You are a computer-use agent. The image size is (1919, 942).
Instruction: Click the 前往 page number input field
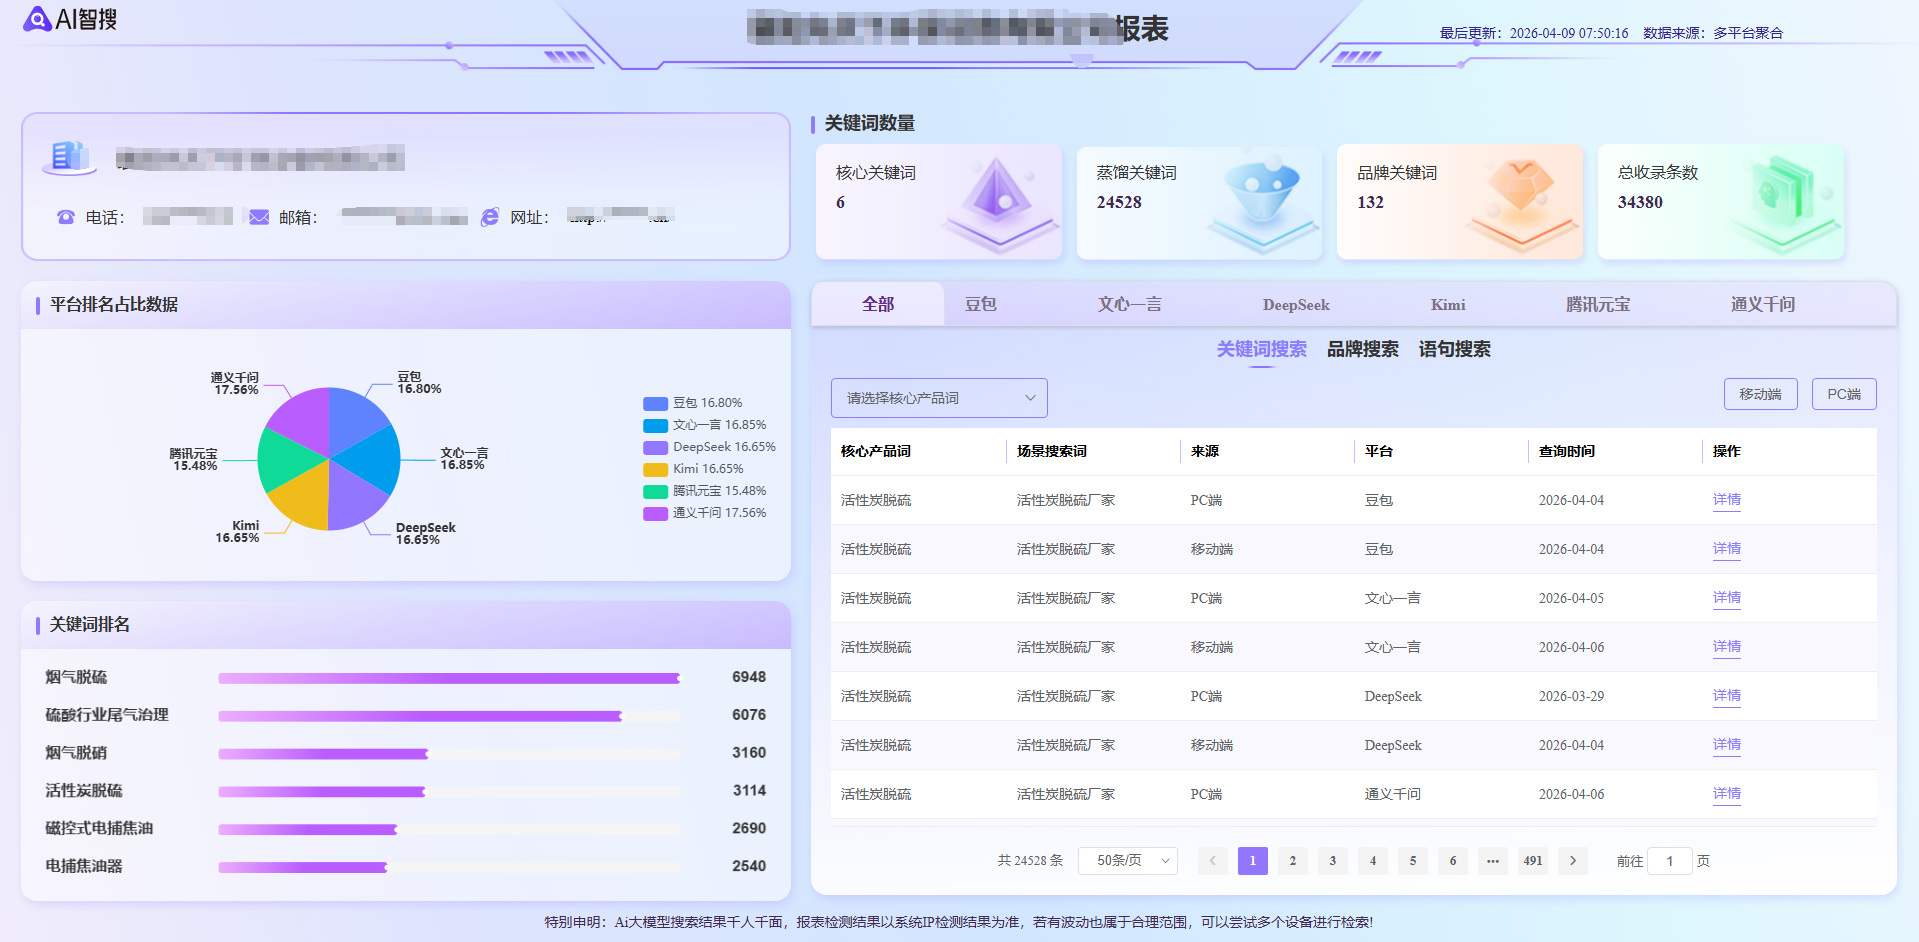(x=1670, y=861)
